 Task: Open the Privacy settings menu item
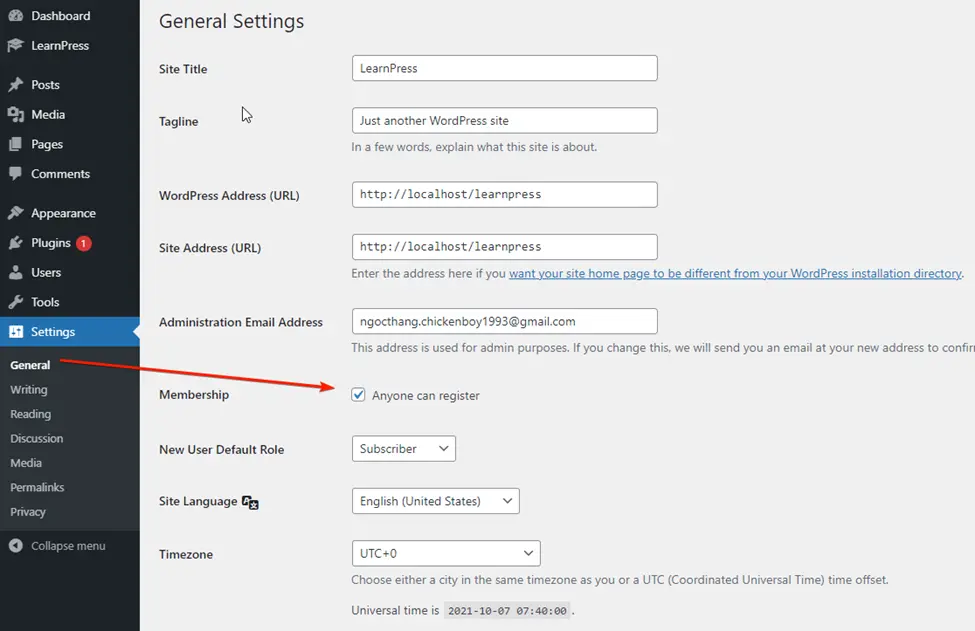click(30, 511)
